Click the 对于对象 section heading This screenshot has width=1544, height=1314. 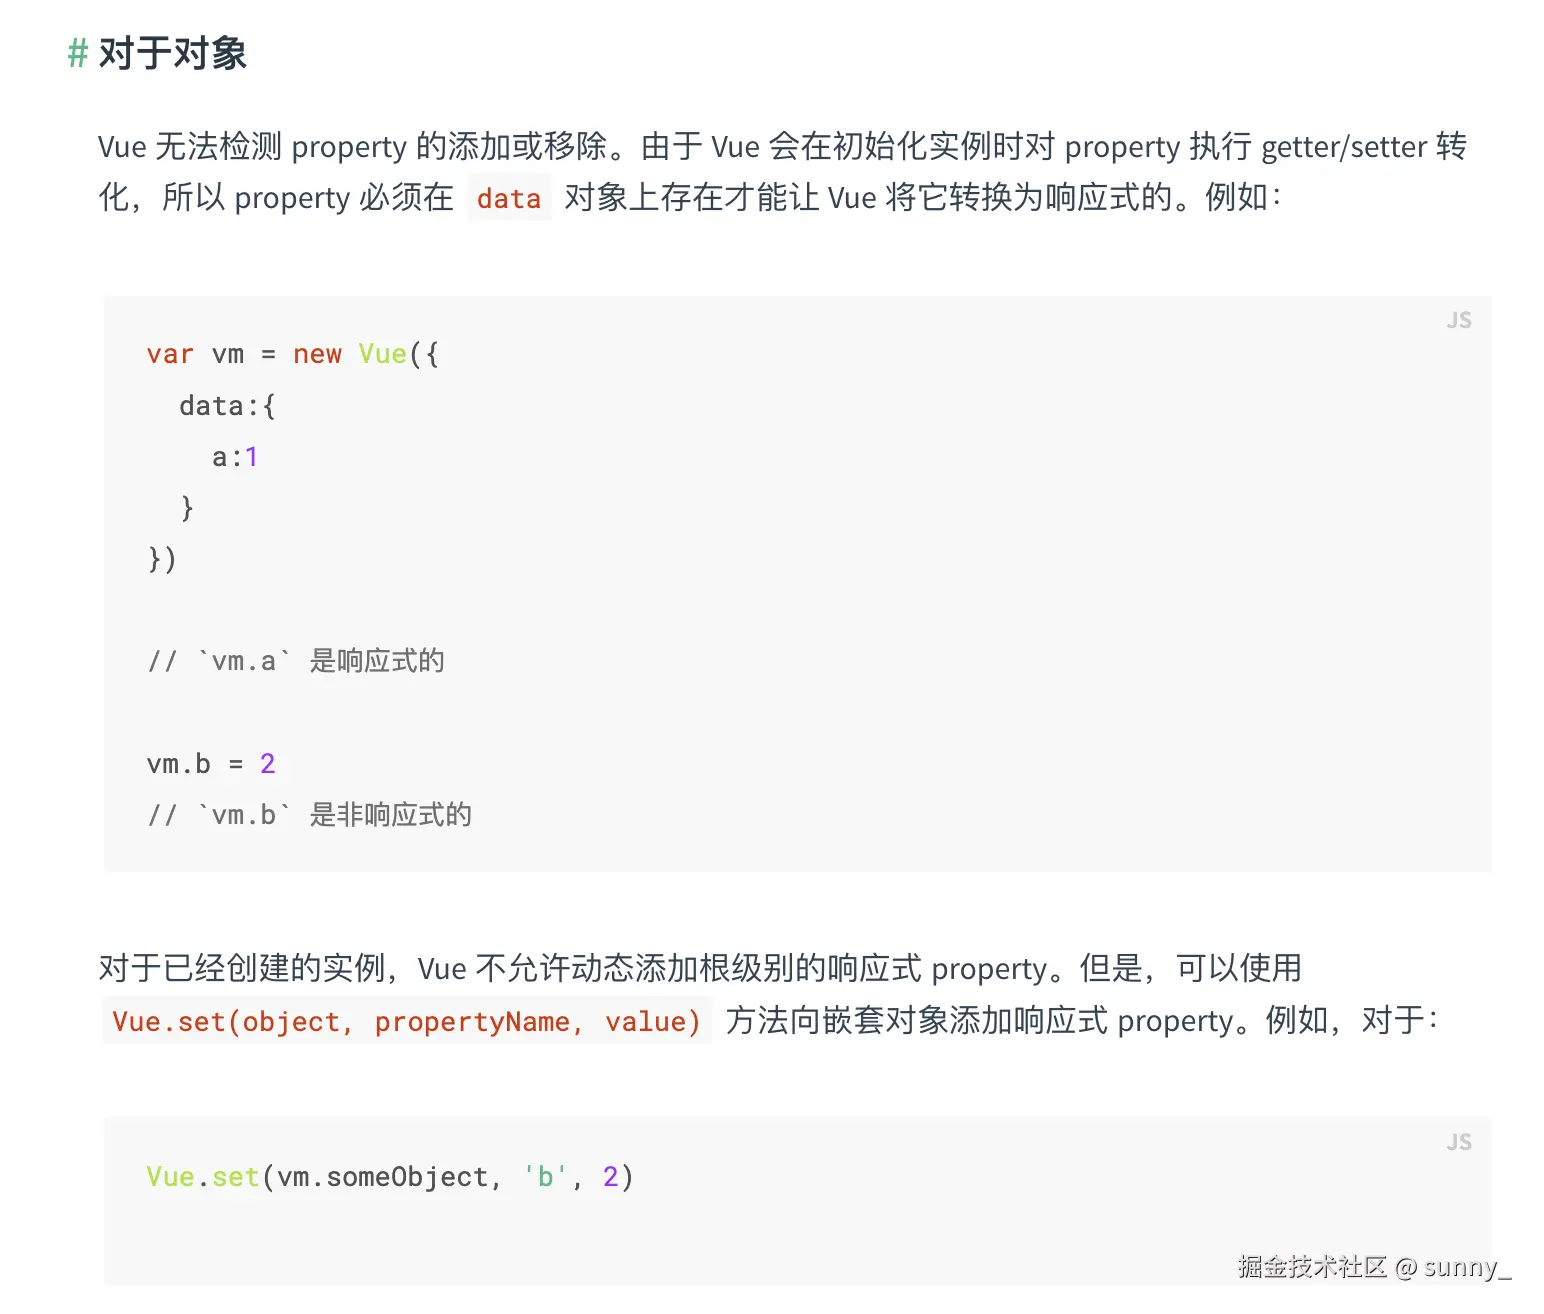[x=172, y=53]
